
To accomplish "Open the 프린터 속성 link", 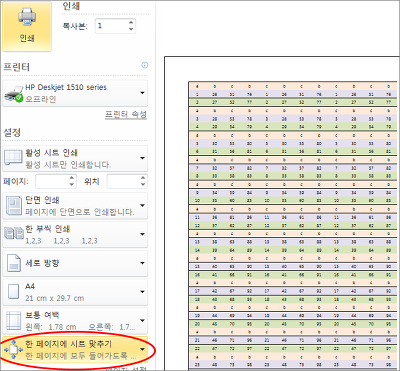I will (x=126, y=115).
